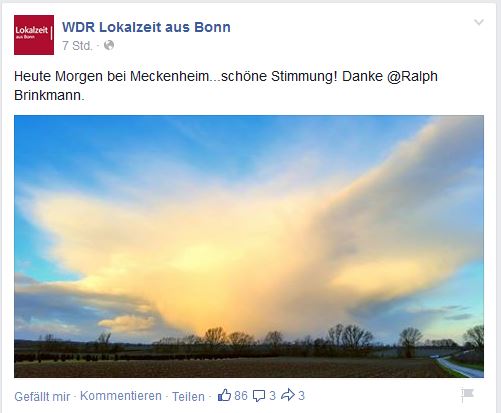Choose 'Teilen' to share the post
Image resolution: width=501 pixels, height=413 pixels.
click(188, 396)
